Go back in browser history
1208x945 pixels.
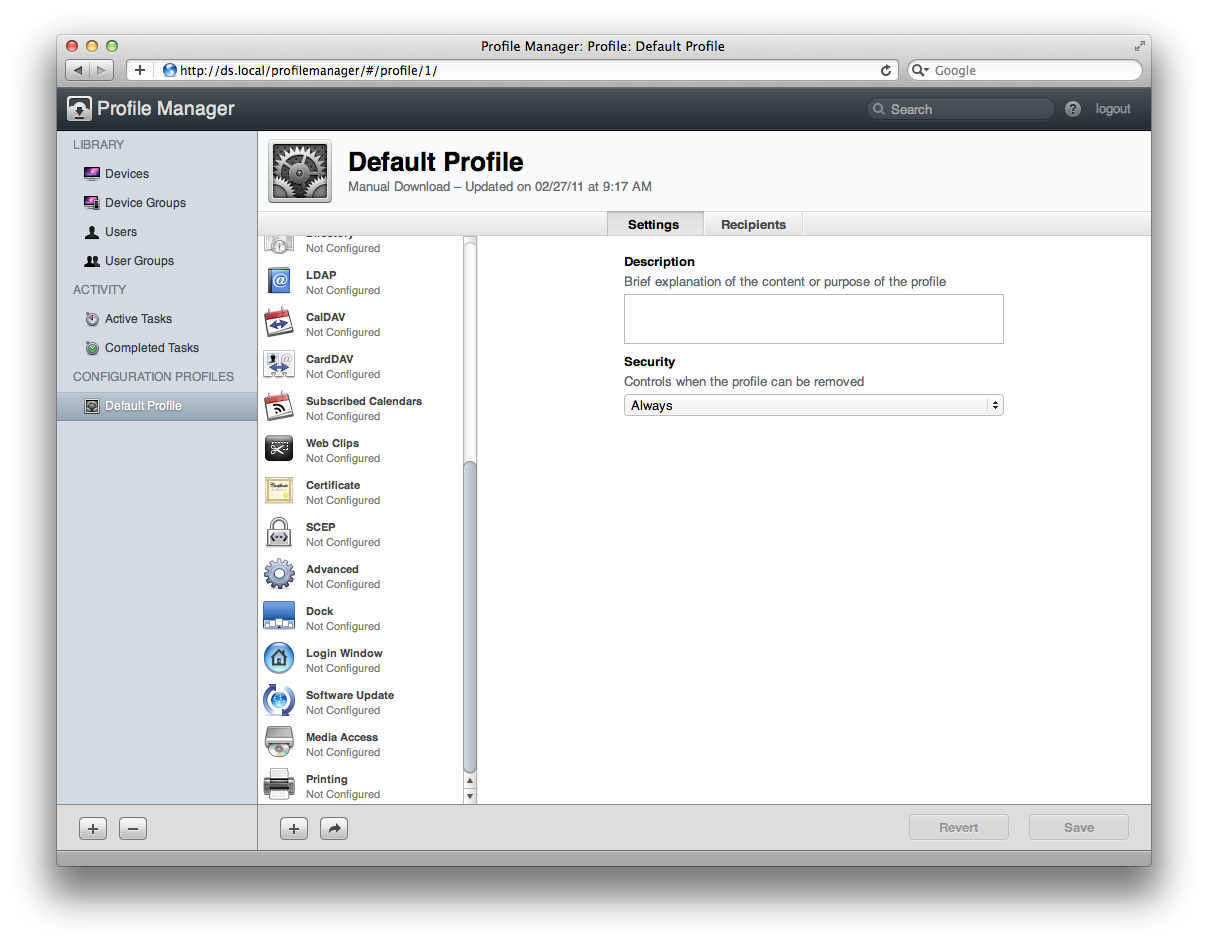[x=78, y=70]
